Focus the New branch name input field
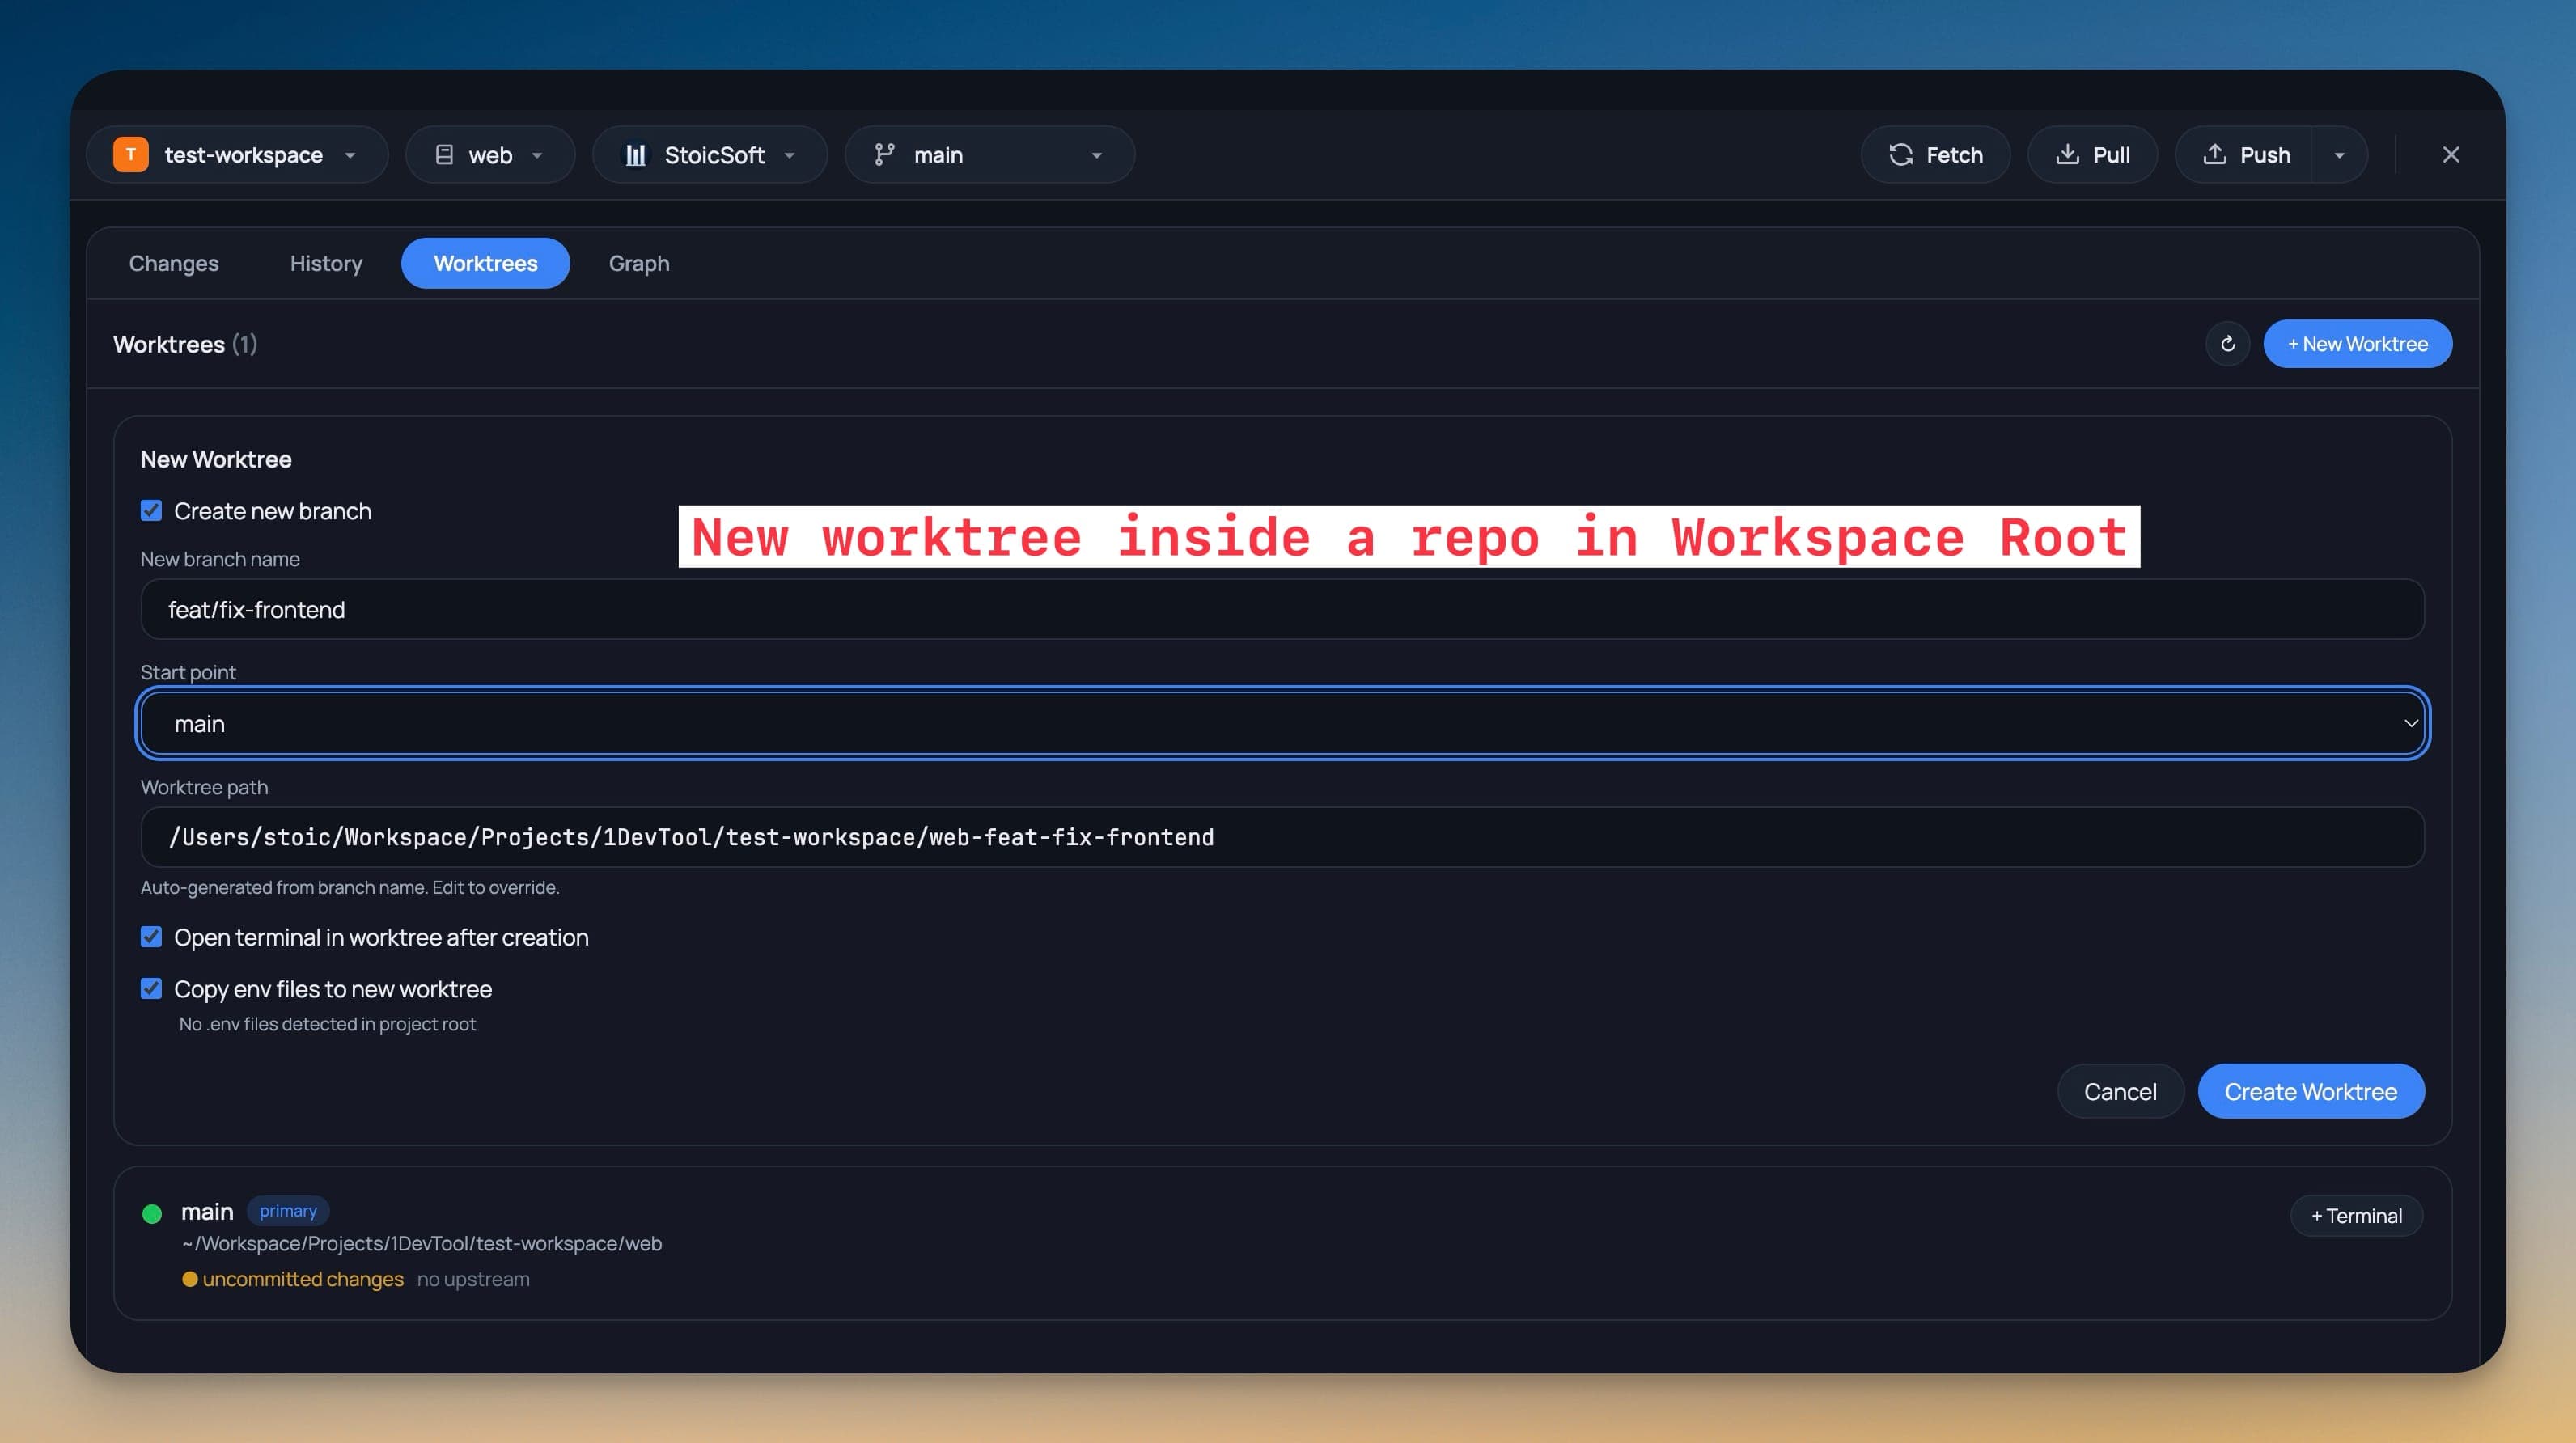This screenshot has height=1443, width=2576. tap(1283, 609)
